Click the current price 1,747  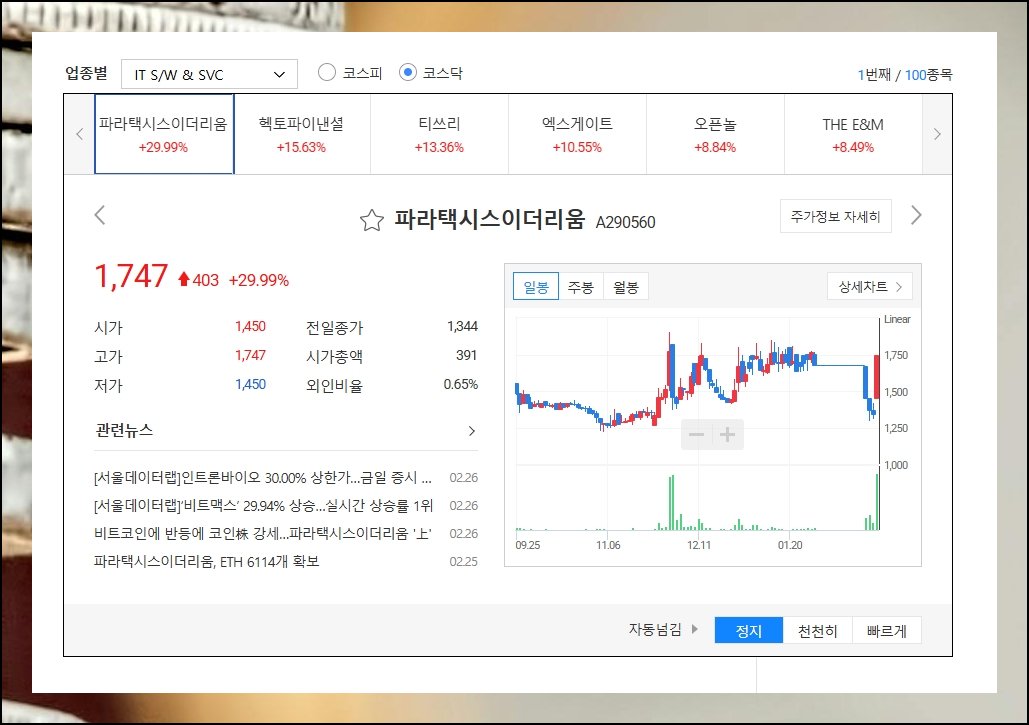point(131,276)
